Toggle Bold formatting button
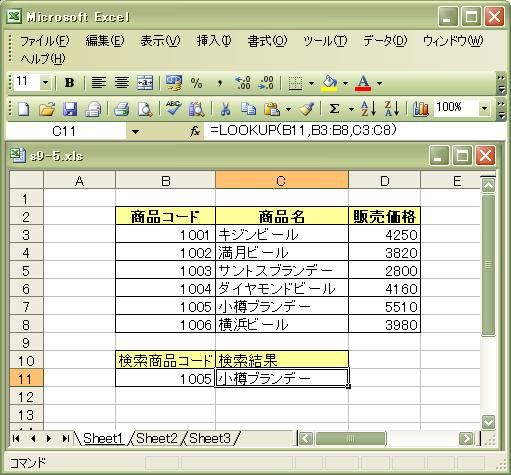511x475 pixels. coord(69,82)
